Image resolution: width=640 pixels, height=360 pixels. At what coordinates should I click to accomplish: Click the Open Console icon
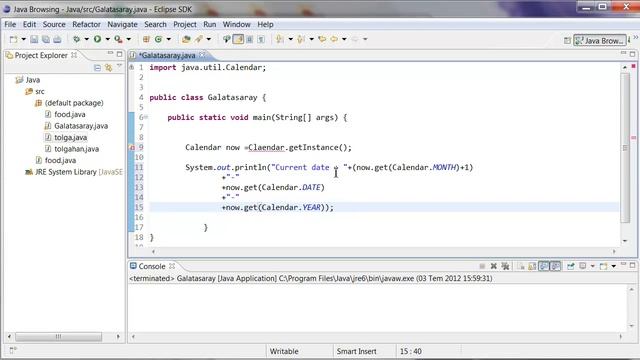click(x=603, y=266)
